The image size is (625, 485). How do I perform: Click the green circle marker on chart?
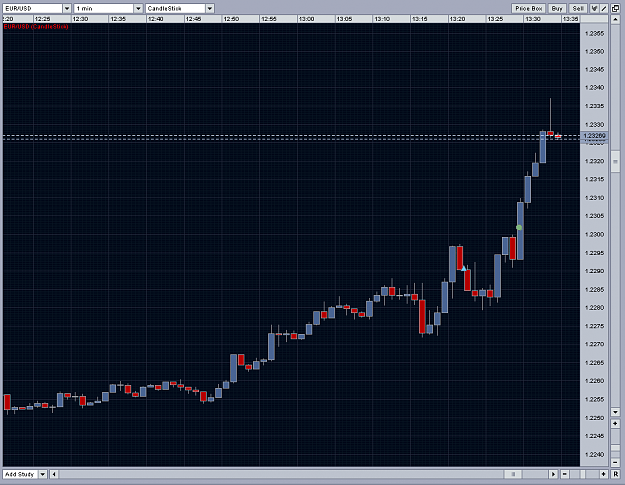[519, 228]
